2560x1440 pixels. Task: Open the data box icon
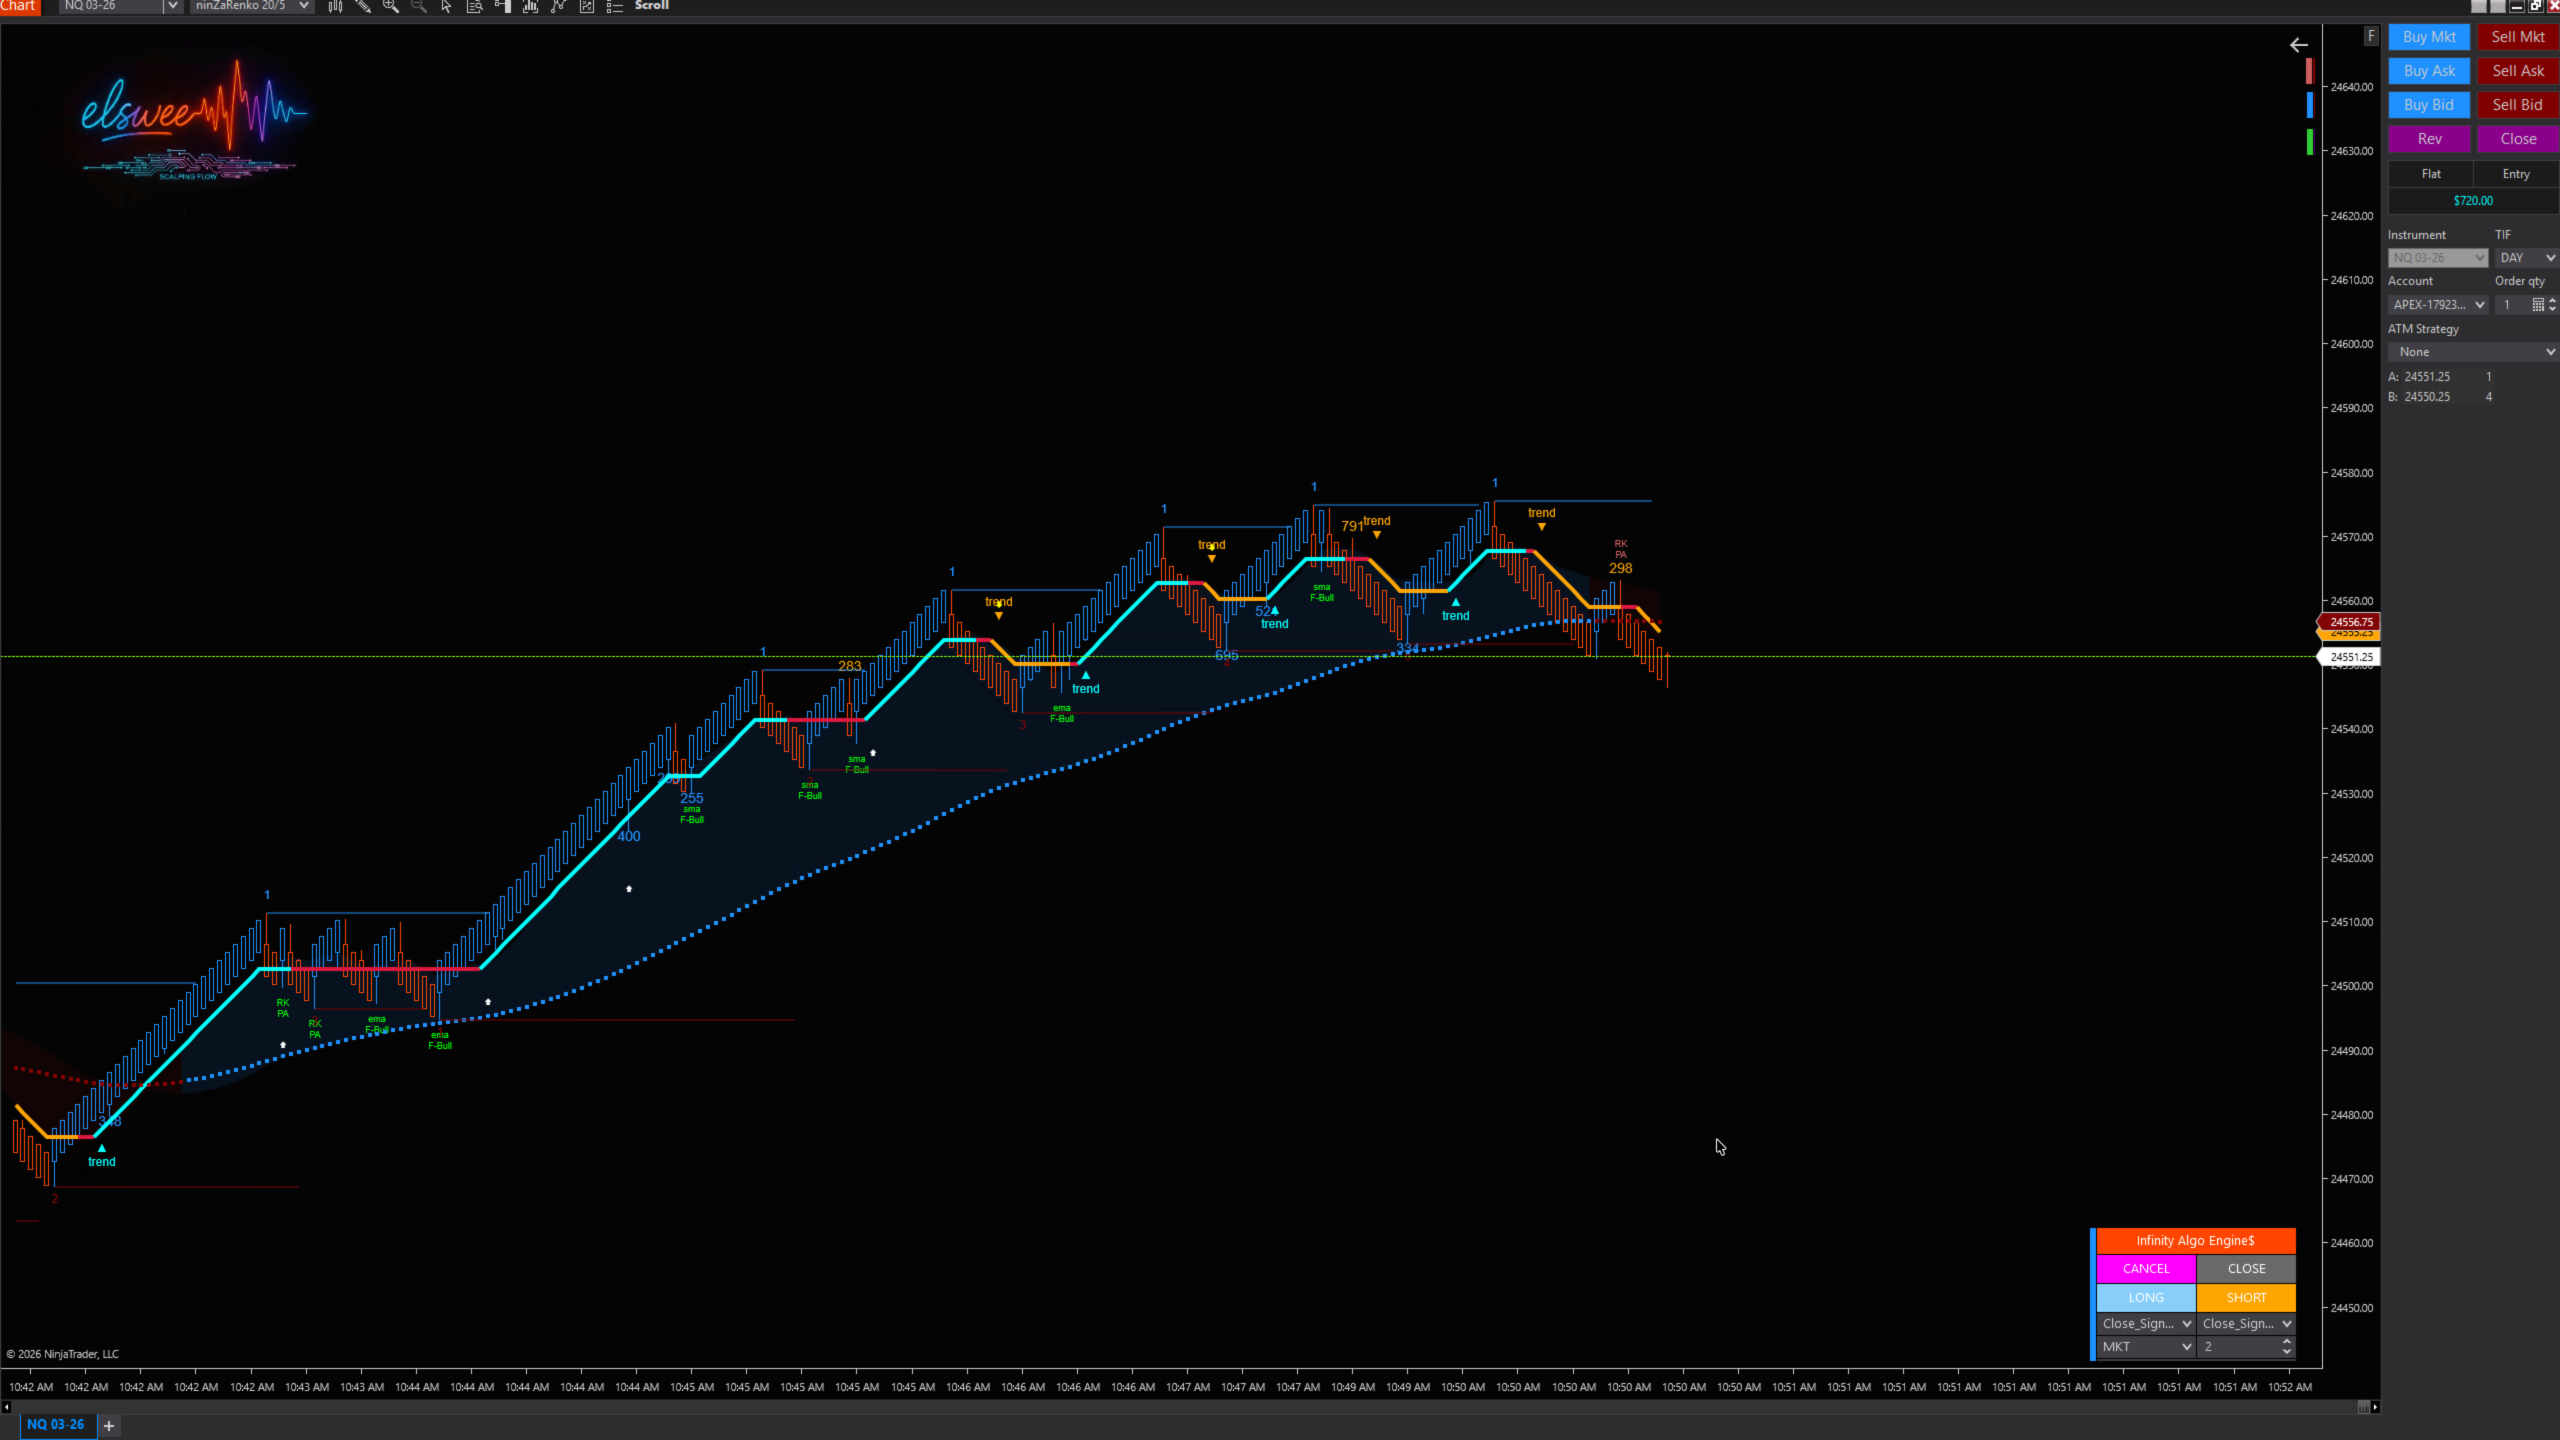pos(475,6)
